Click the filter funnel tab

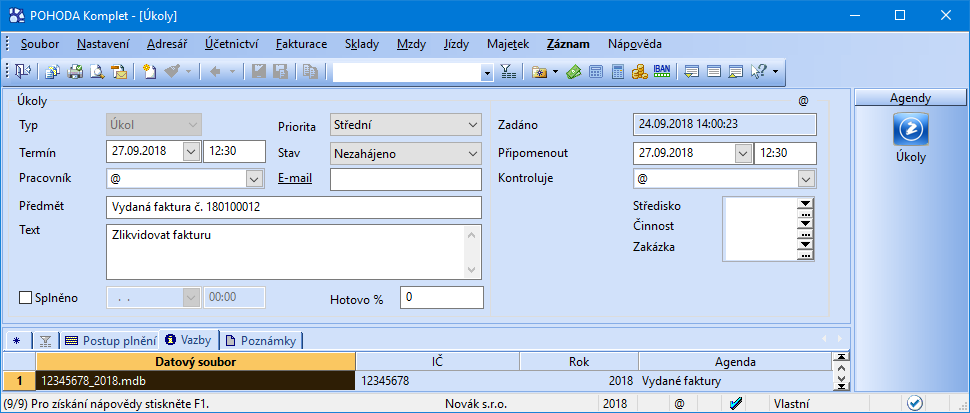[x=45, y=340]
